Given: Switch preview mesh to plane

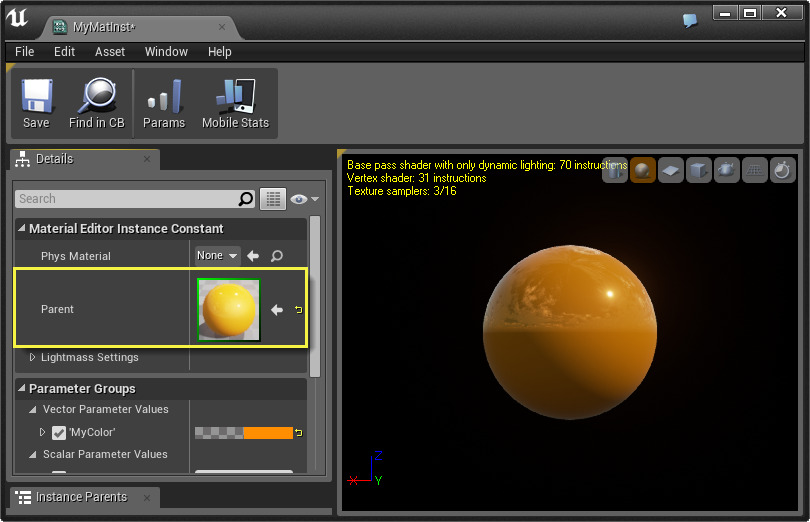Looking at the screenshot, I should [670, 171].
